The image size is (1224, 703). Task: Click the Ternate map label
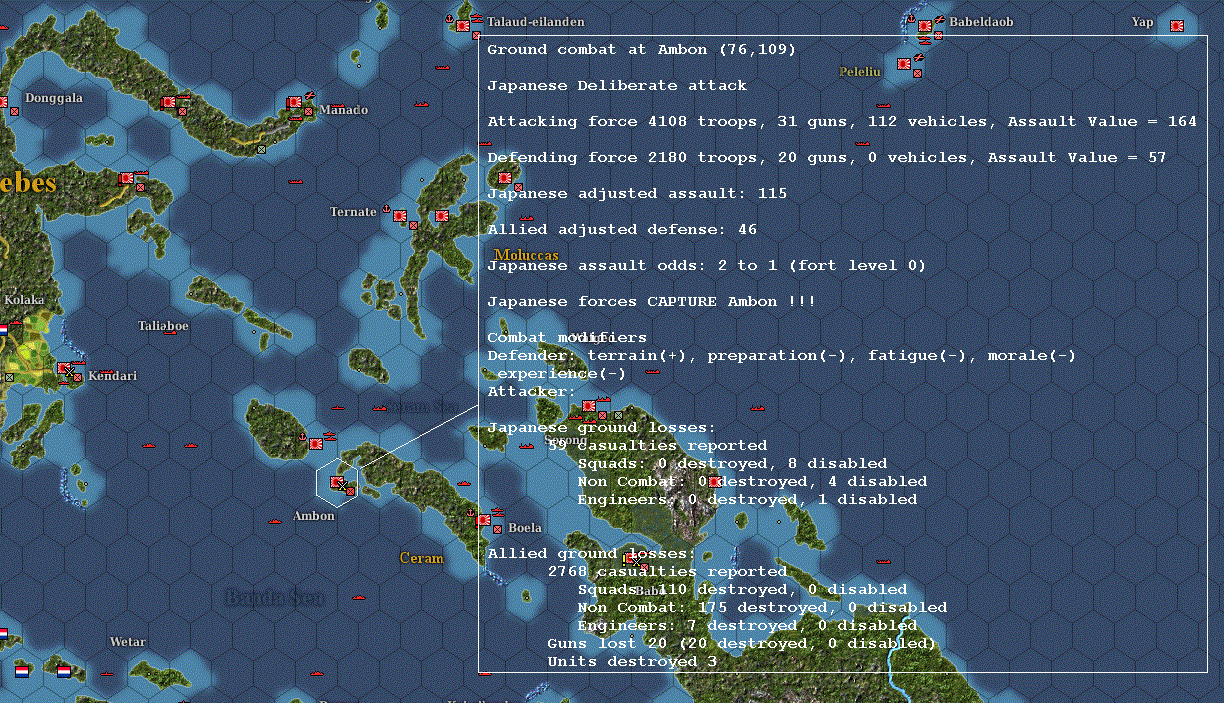coord(354,212)
